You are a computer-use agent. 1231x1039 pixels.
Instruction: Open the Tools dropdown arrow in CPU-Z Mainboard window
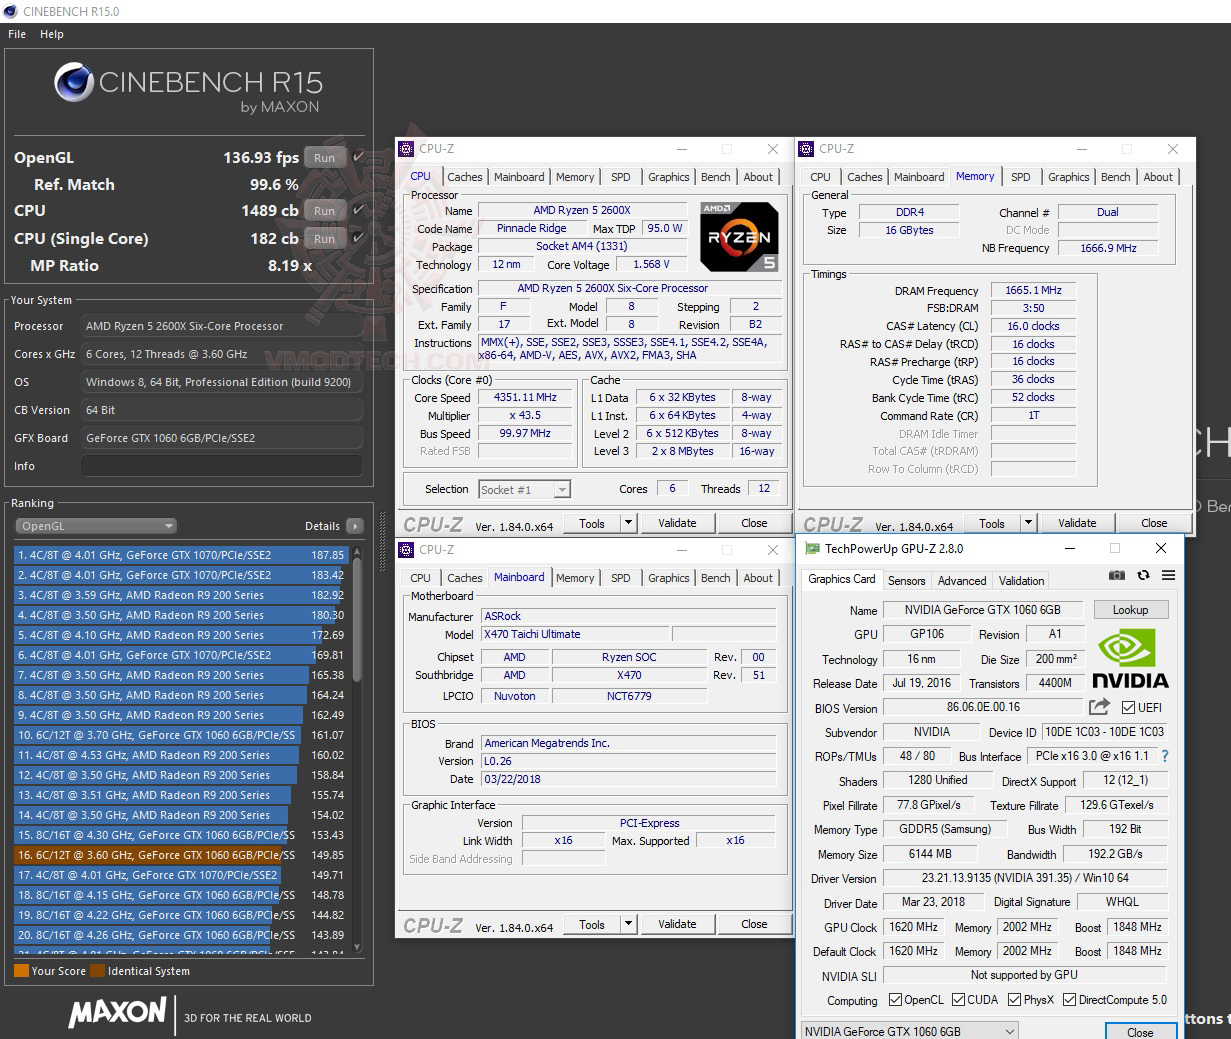tap(629, 924)
